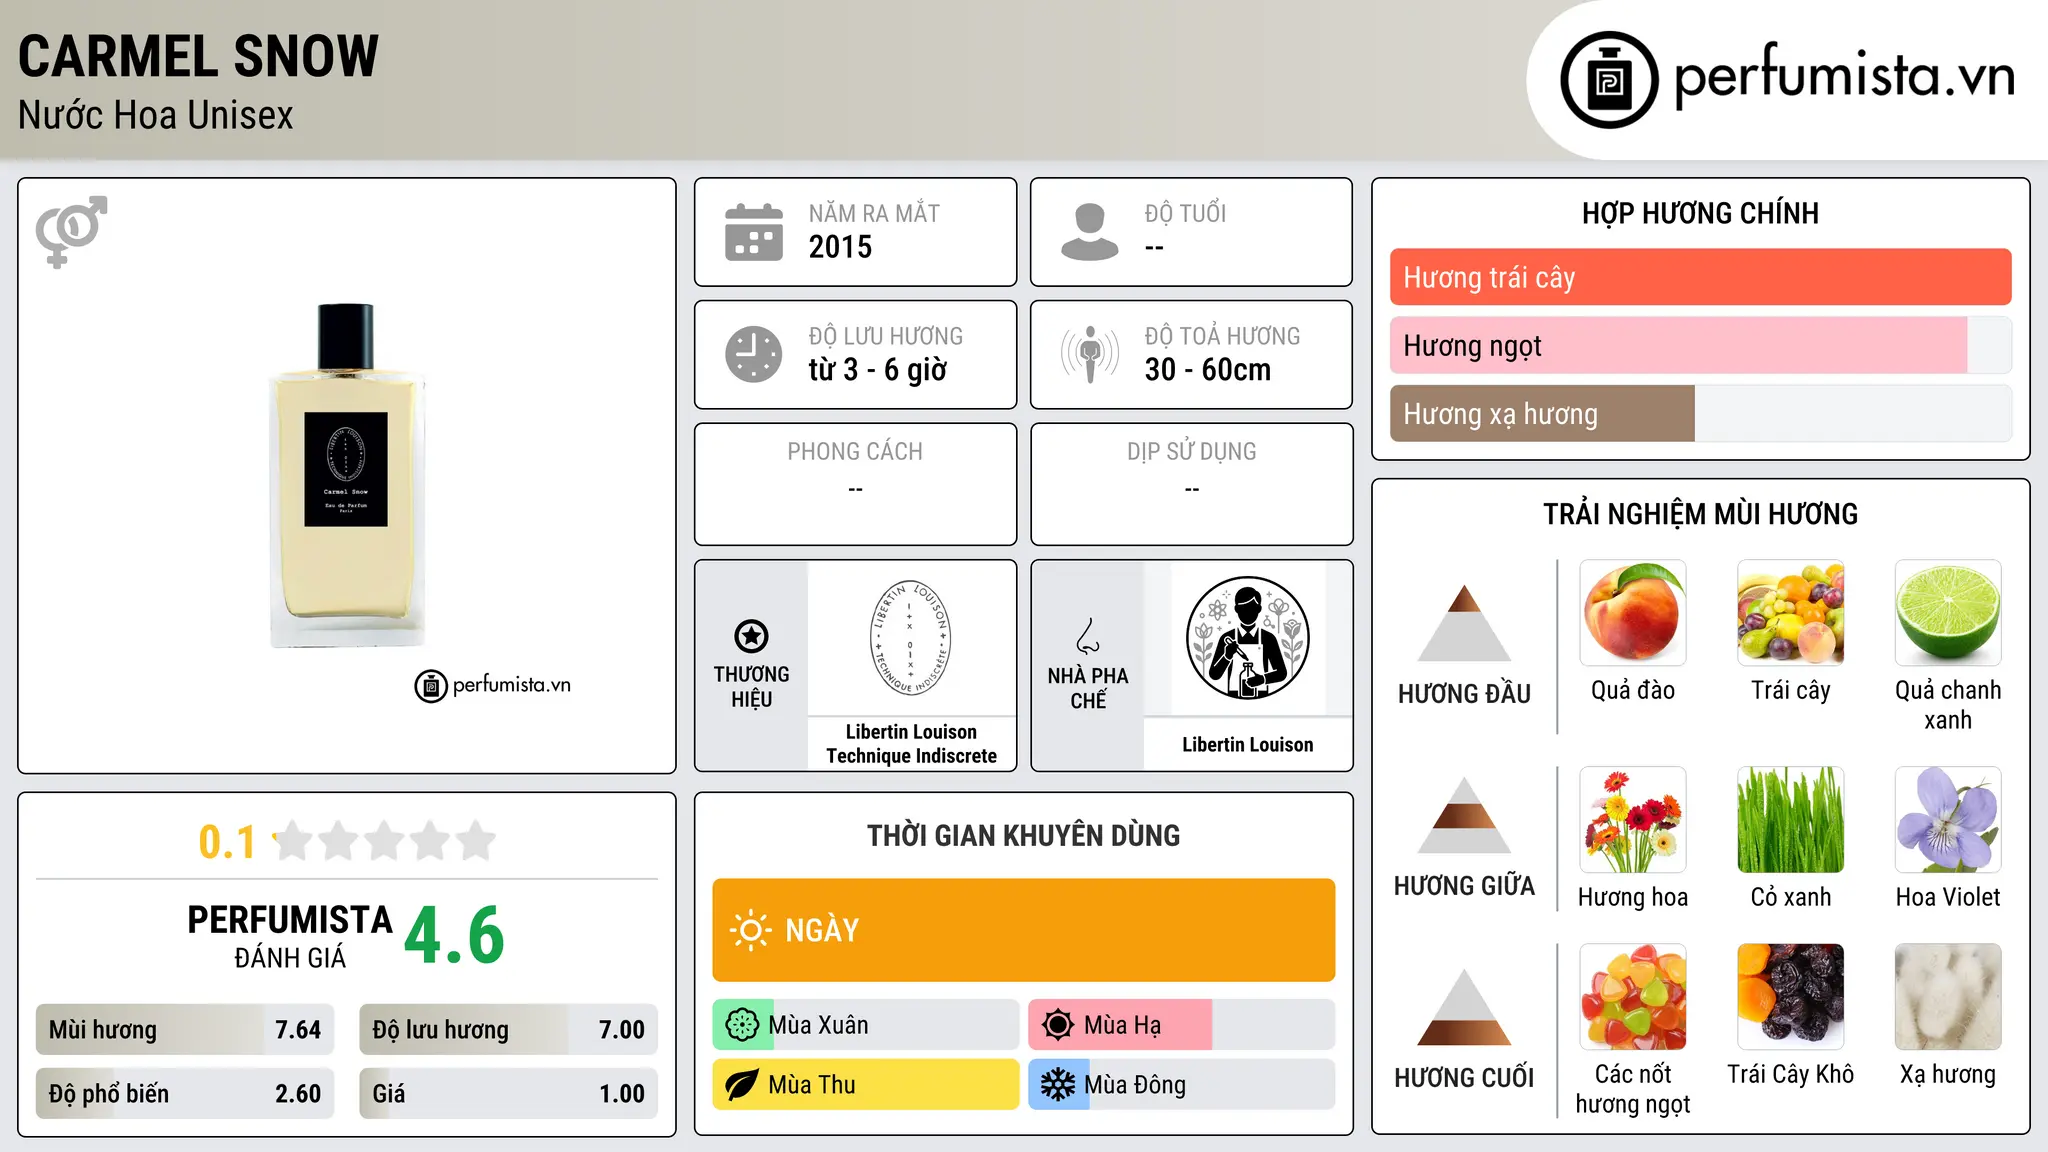Click the Trải nghiệm mùi hương heading

point(1700,514)
